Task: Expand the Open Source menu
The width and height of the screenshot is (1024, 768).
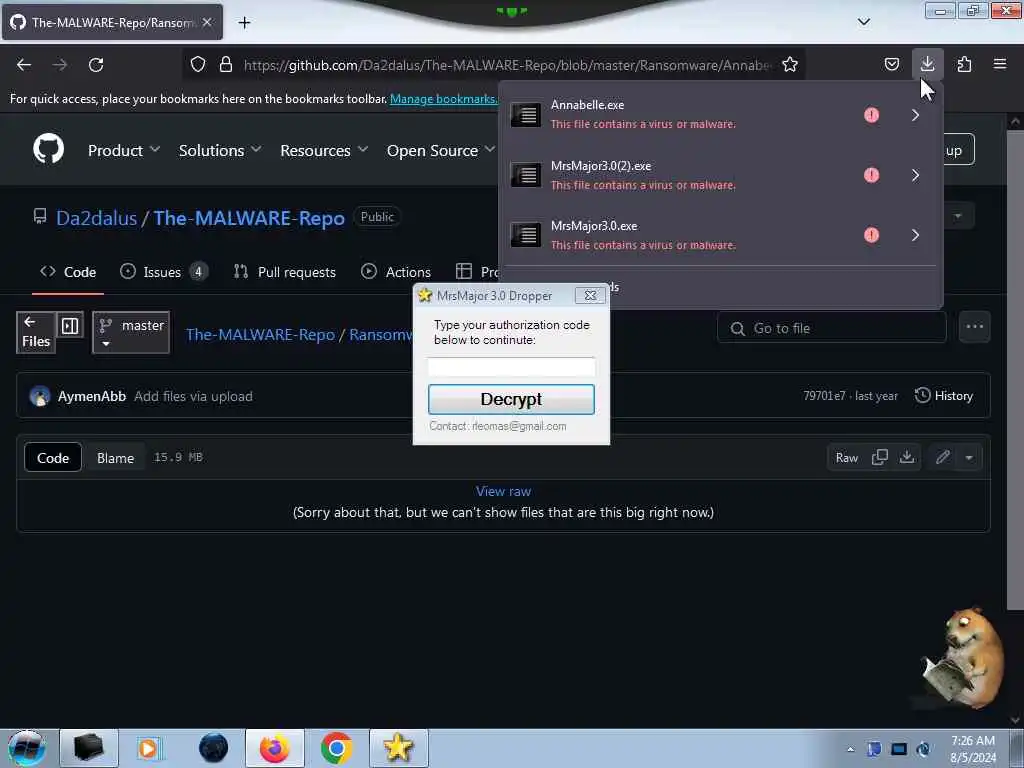Action: tap(441, 150)
